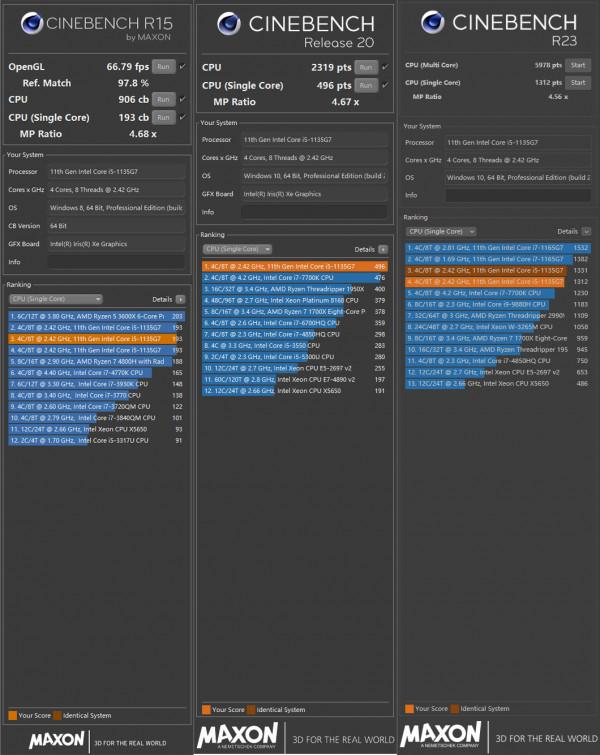
Task: Select the Xeon X5650 486 row in R23
Action: point(498,384)
